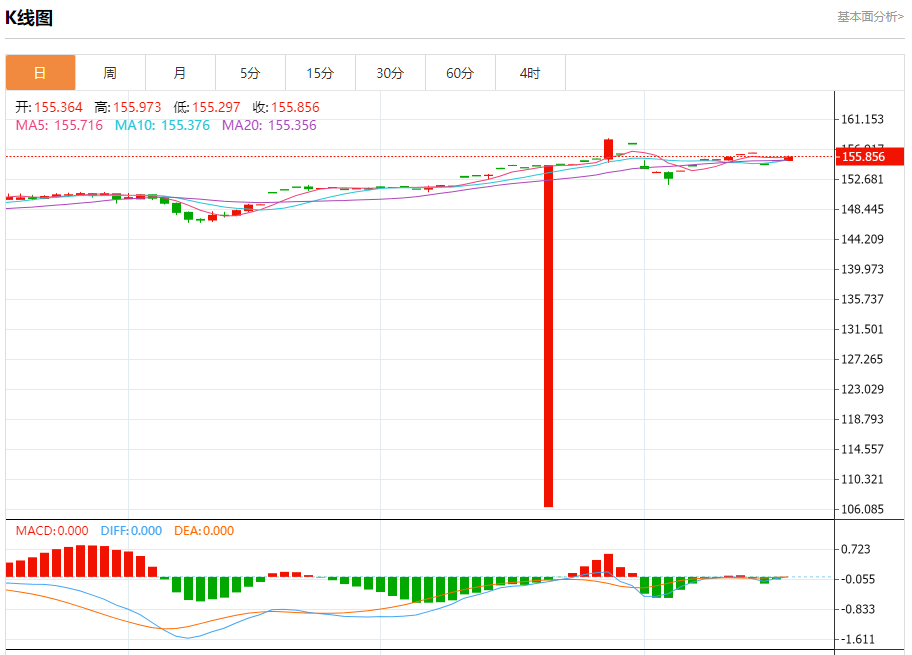Click the red current price tag 155.856
Viewport: 912px width, 655px height.
coord(870,156)
